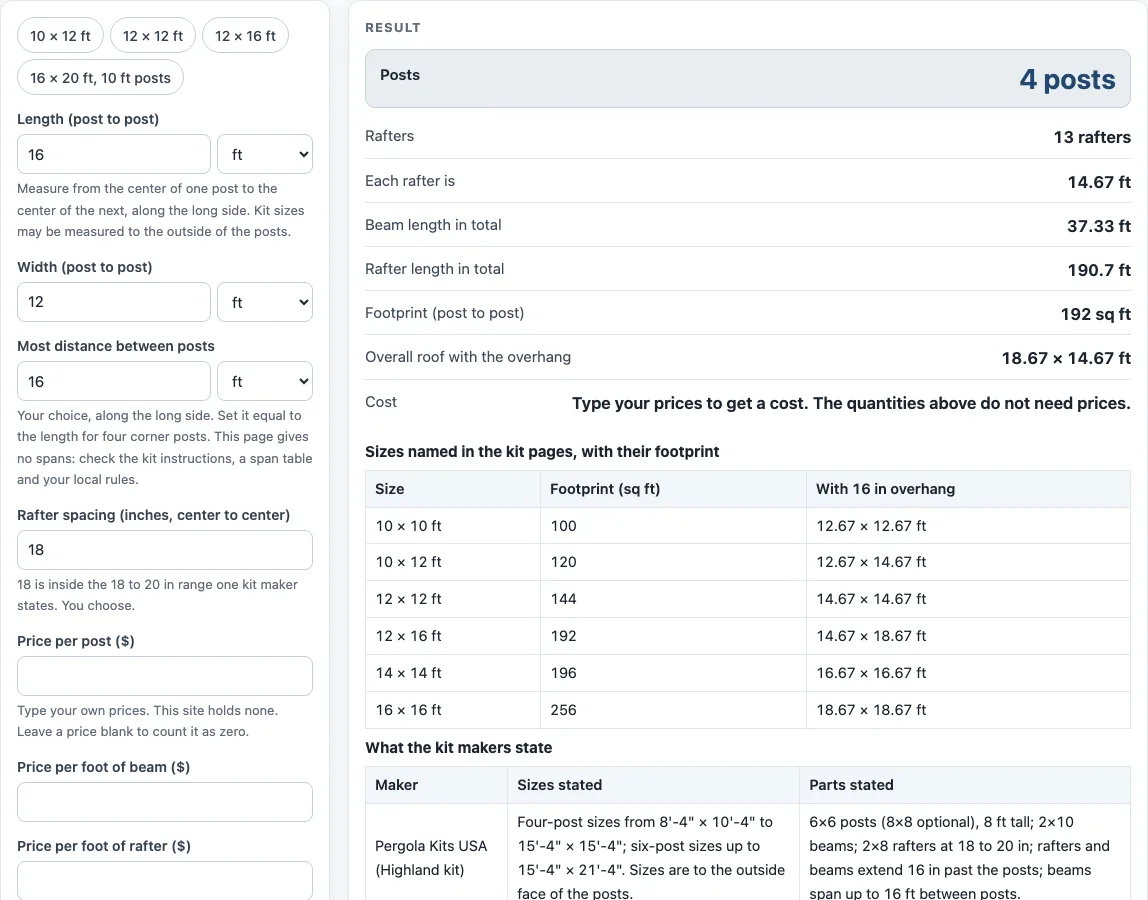The width and height of the screenshot is (1148, 900).
Task: Open the Length unit dropdown
Action: click(265, 155)
